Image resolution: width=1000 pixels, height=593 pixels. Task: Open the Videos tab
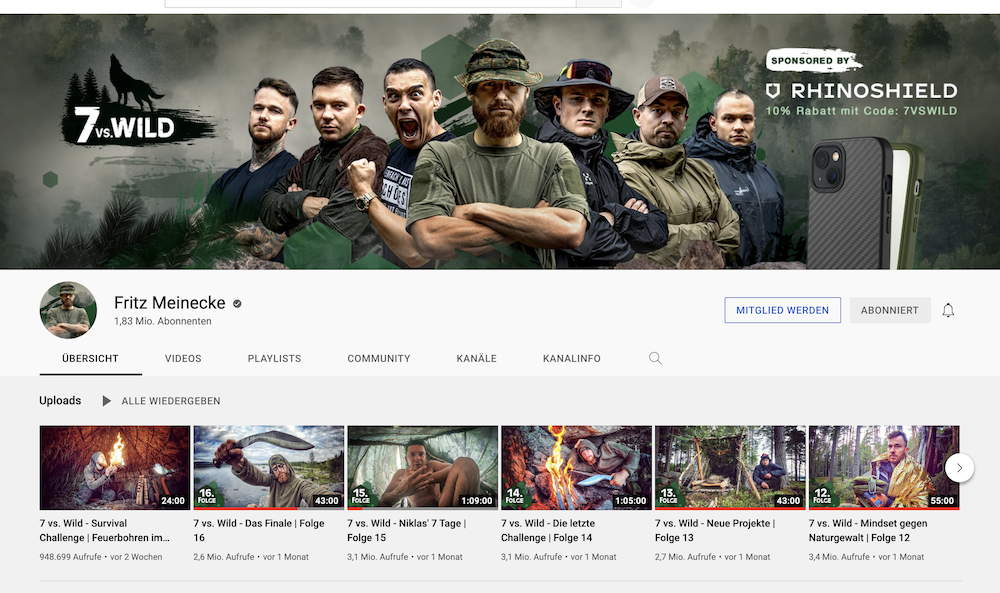pyautogui.click(x=183, y=358)
